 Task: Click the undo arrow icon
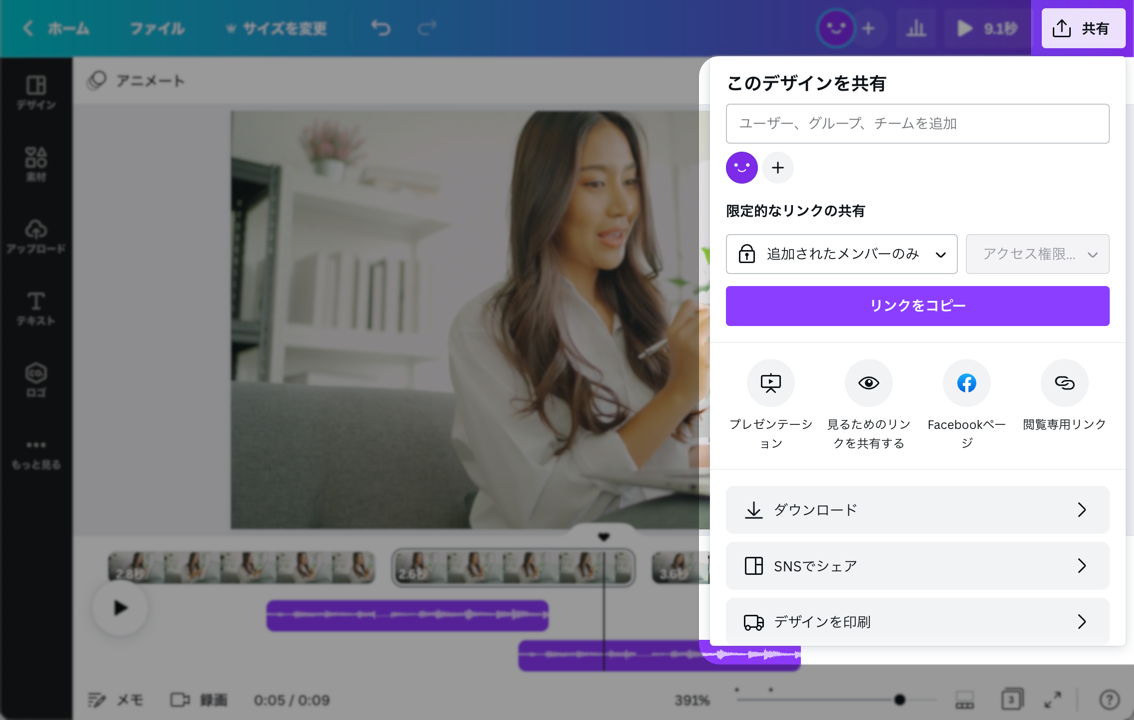(x=380, y=28)
